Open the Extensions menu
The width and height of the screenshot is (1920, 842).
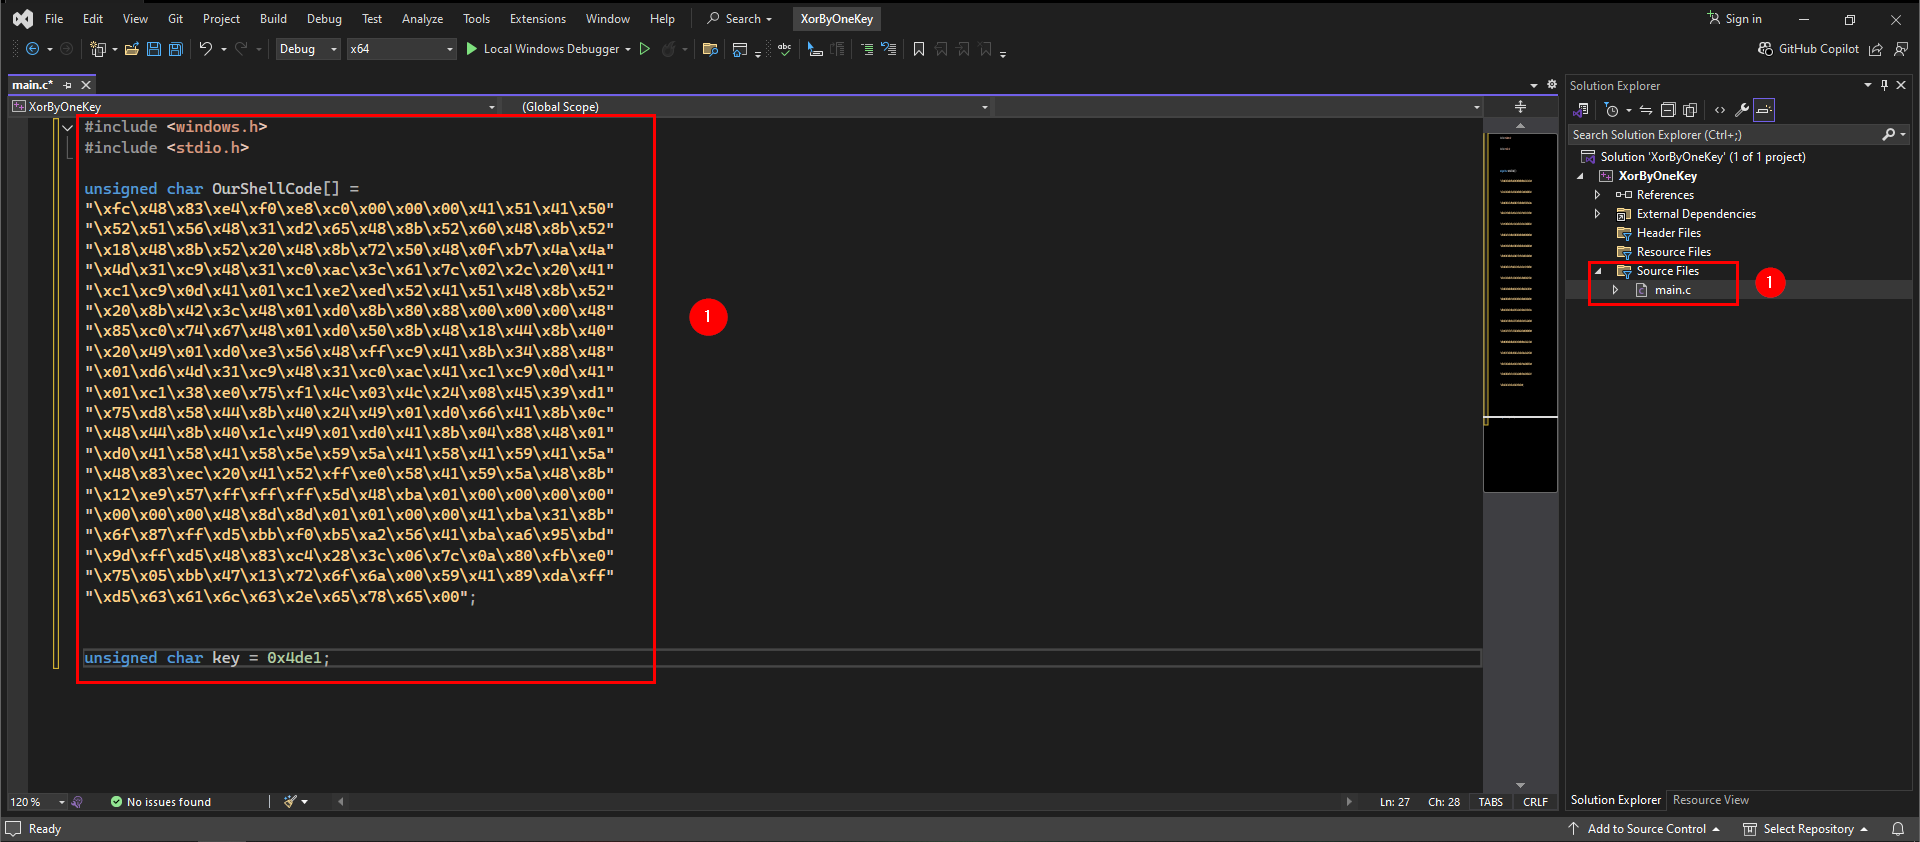[537, 19]
